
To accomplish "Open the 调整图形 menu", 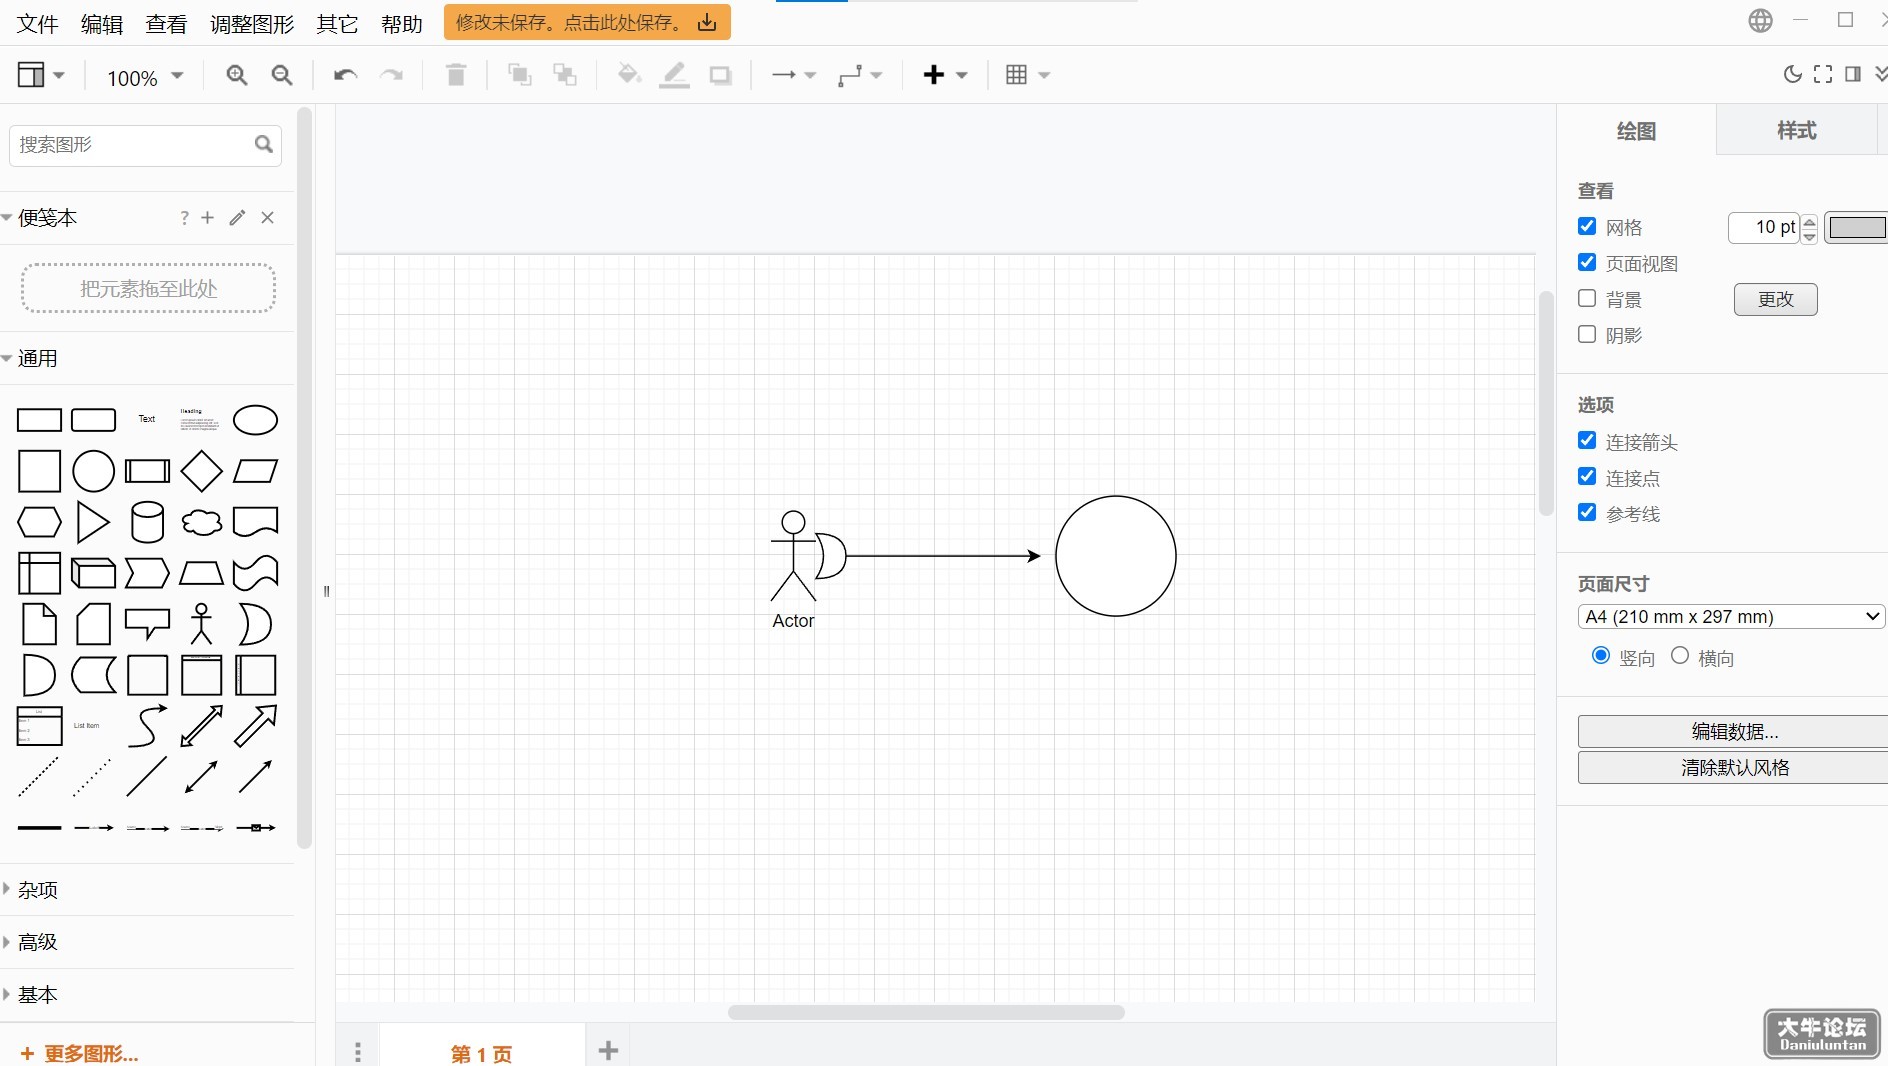I will coord(252,24).
